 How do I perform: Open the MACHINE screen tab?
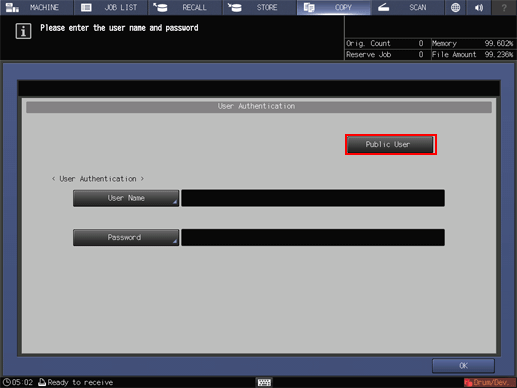(x=37, y=7)
